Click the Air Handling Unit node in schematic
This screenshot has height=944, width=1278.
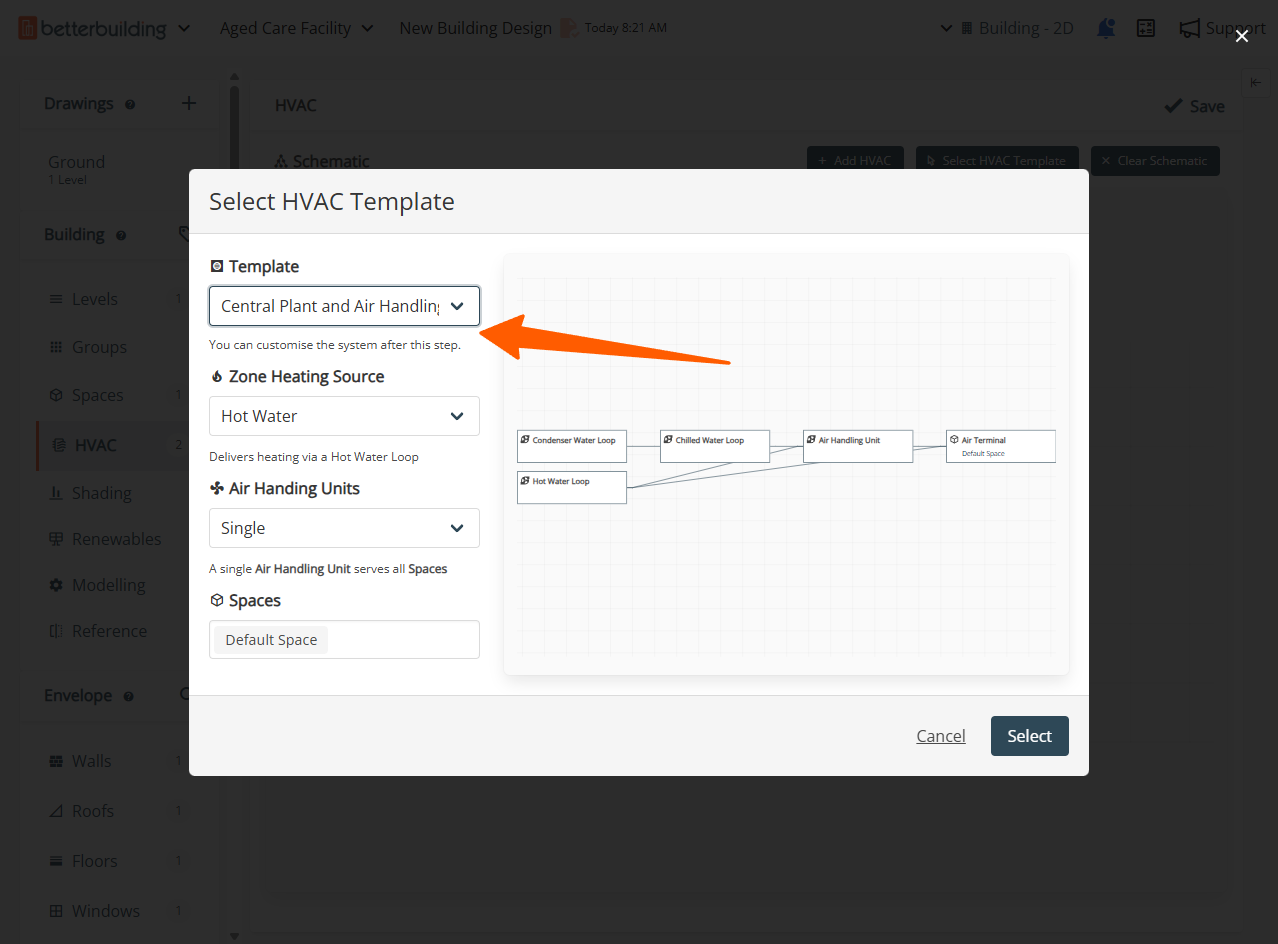click(857, 446)
